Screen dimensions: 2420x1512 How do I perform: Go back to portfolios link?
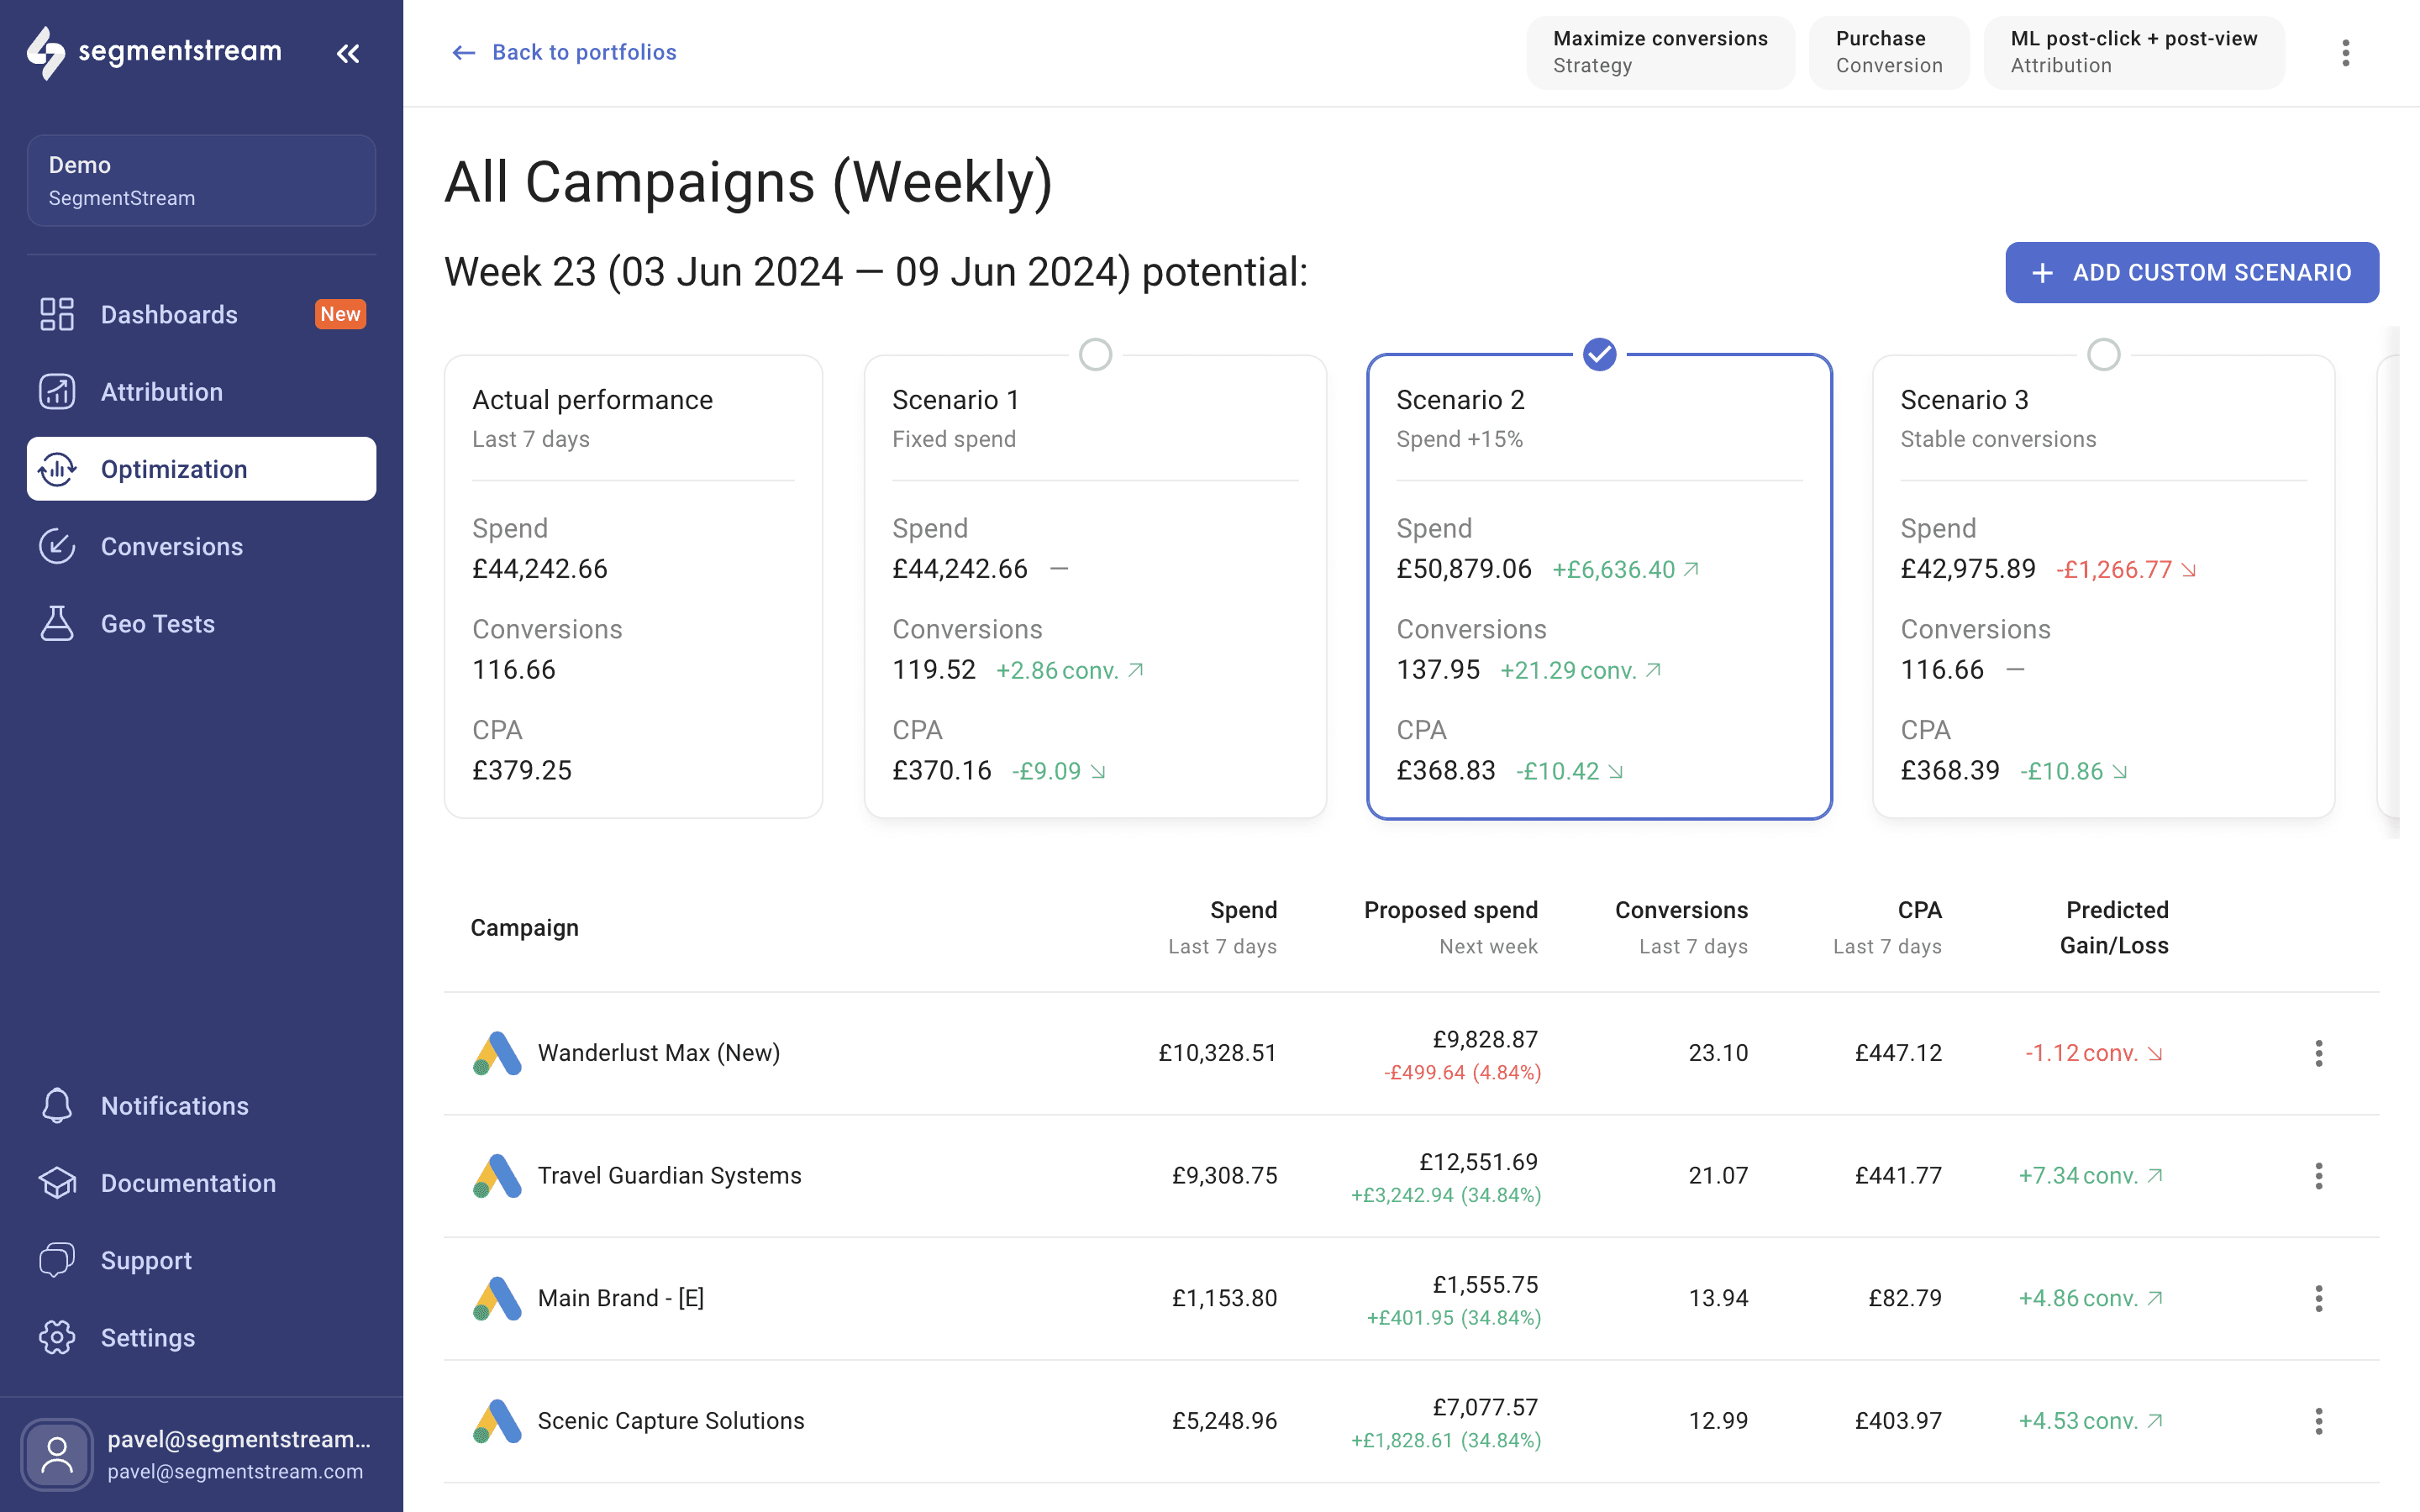[x=563, y=52]
